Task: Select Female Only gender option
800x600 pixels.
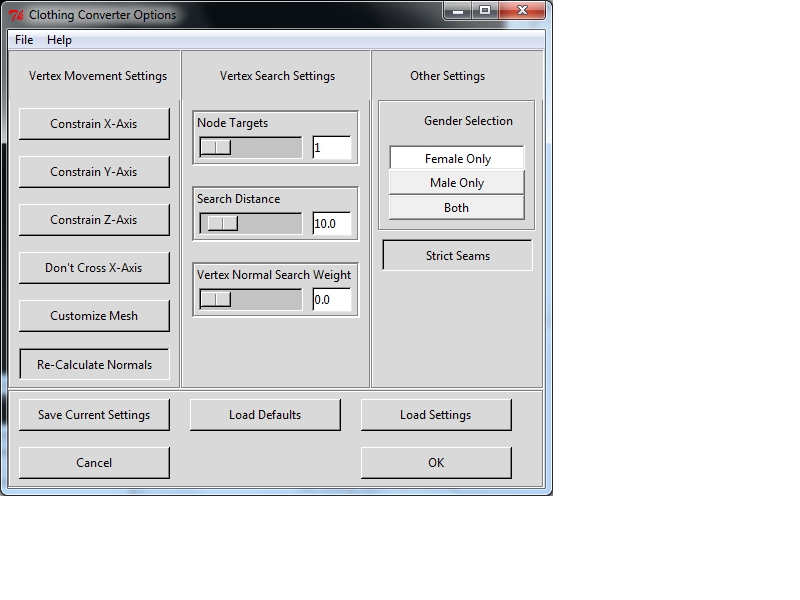Action: 457,158
